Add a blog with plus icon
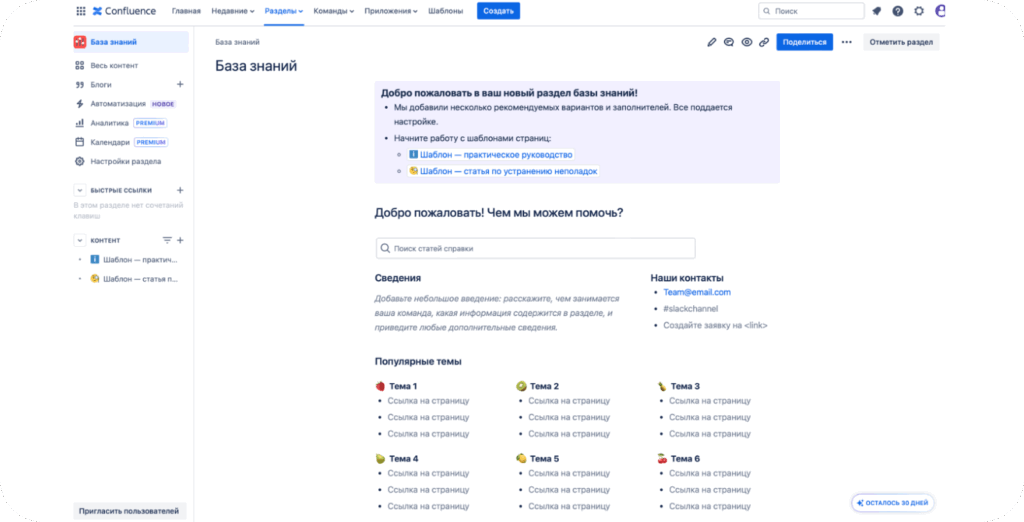This screenshot has width=1024, height=522. 180,85
